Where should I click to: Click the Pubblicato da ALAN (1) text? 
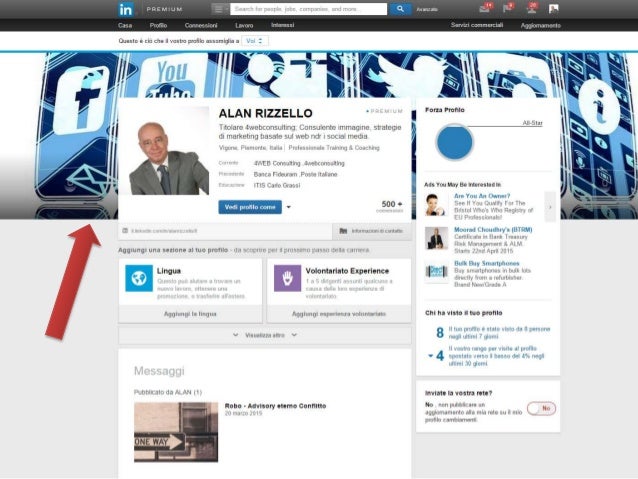coord(168,392)
